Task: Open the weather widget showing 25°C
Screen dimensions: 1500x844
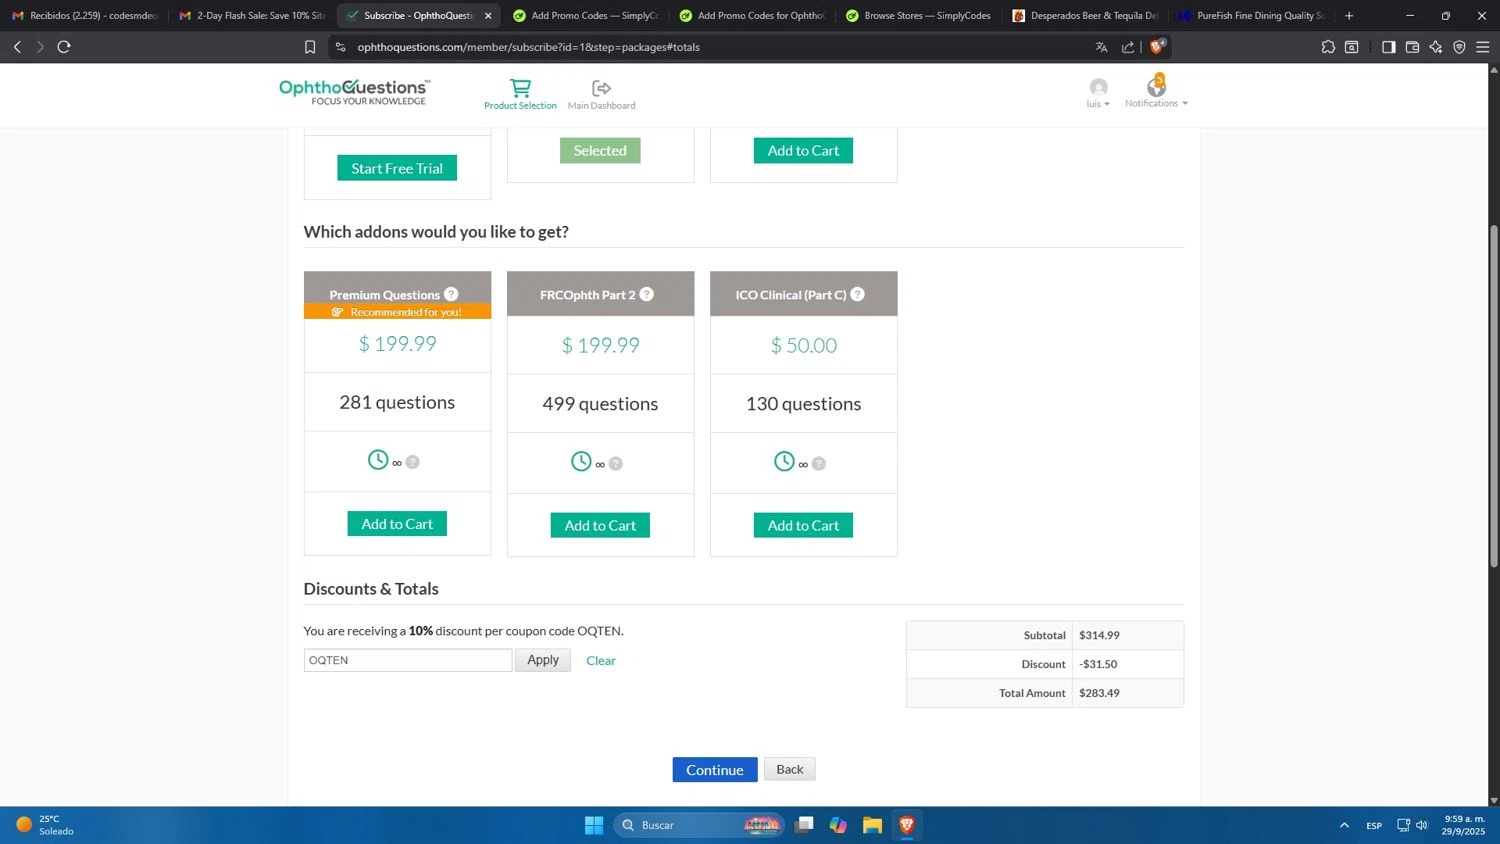Action: (x=46, y=825)
